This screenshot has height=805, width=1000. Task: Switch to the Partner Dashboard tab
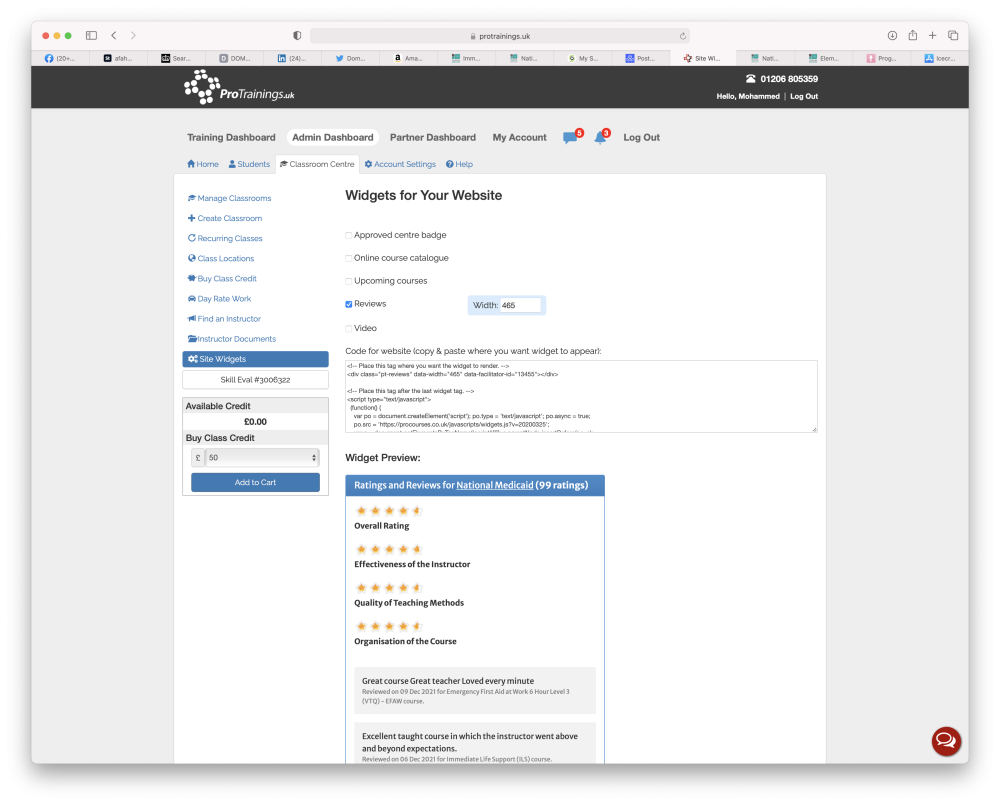coord(432,137)
